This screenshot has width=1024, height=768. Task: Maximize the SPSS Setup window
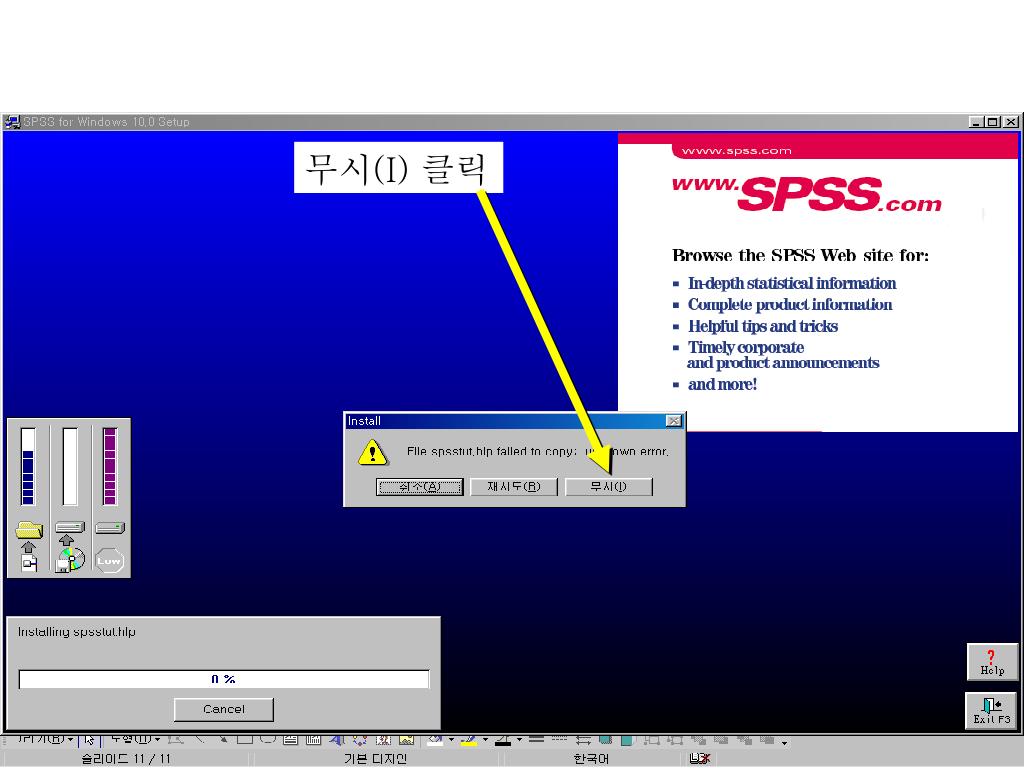pyautogui.click(x=993, y=122)
